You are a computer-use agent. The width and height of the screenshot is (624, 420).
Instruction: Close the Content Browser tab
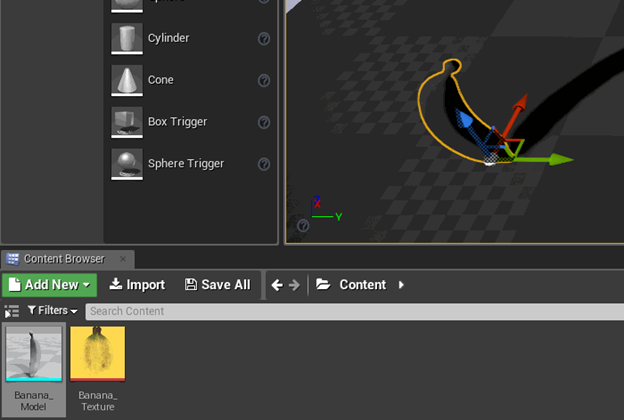[x=123, y=259]
